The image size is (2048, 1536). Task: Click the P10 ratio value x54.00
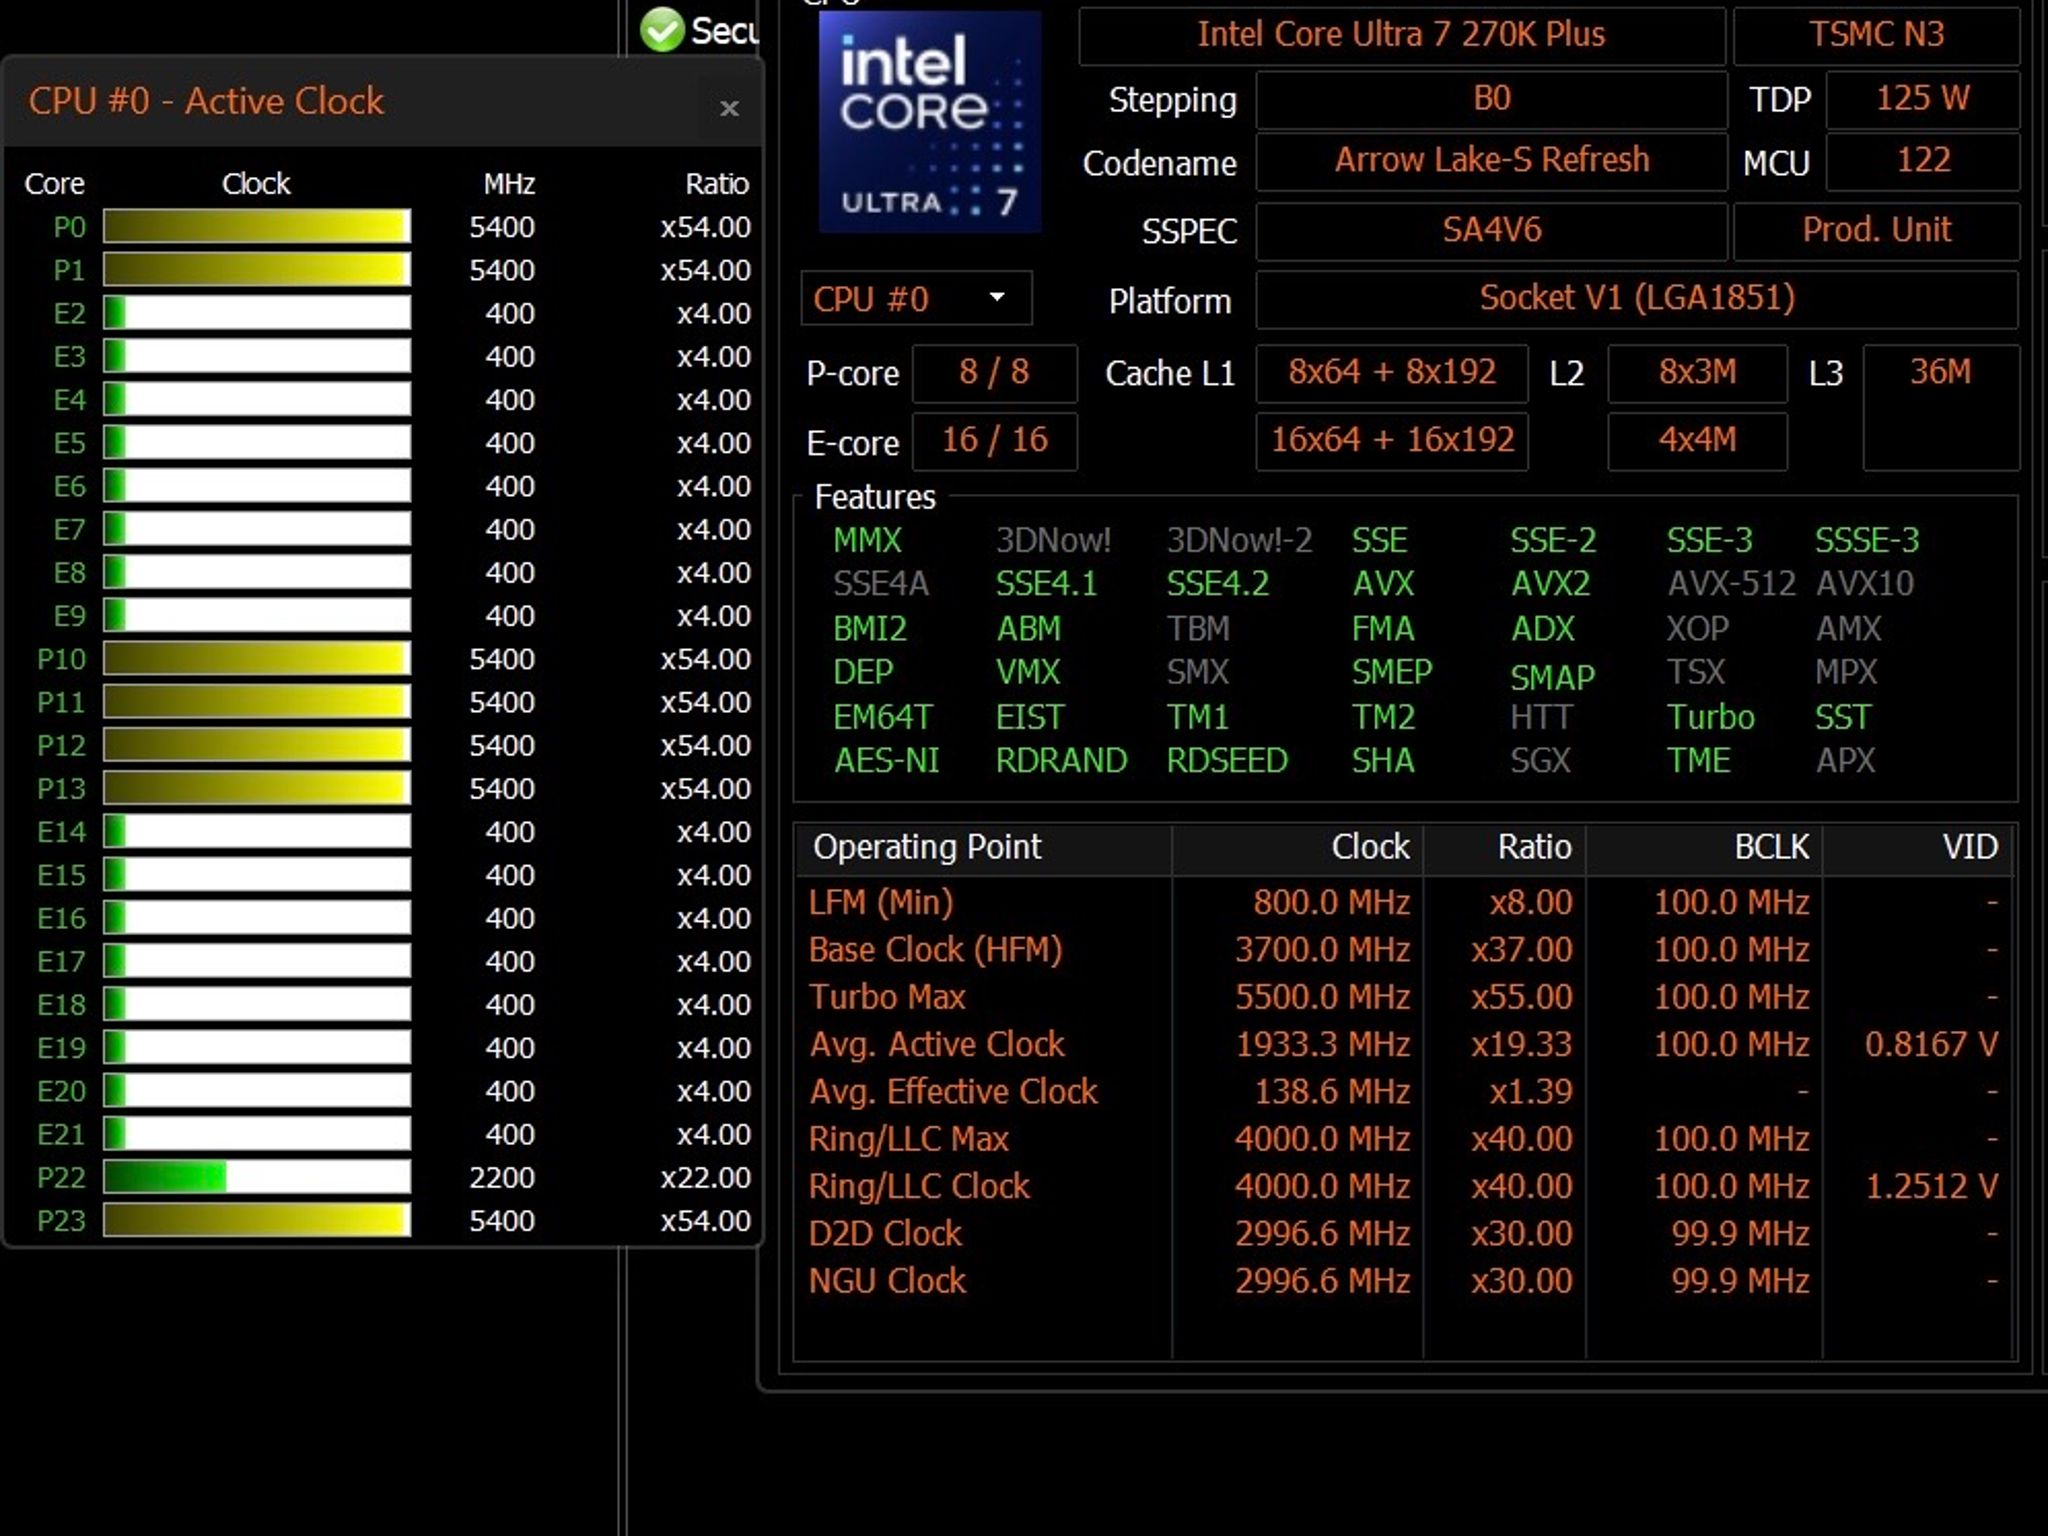(x=705, y=659)
